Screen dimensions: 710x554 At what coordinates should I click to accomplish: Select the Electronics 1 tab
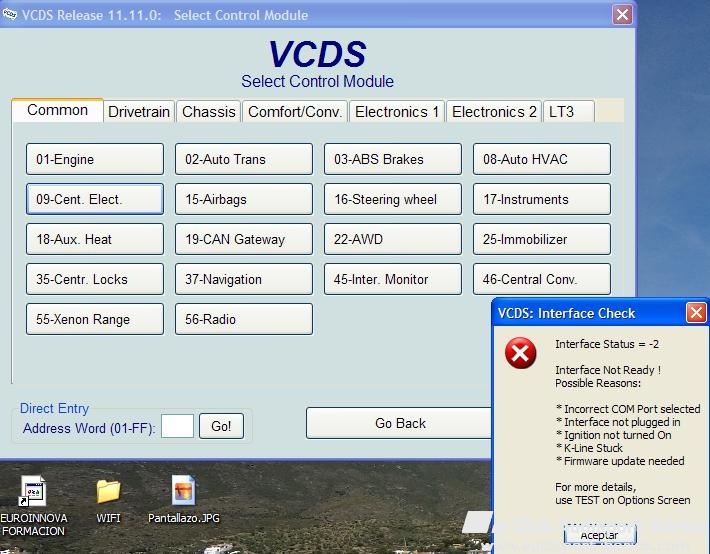397,112
